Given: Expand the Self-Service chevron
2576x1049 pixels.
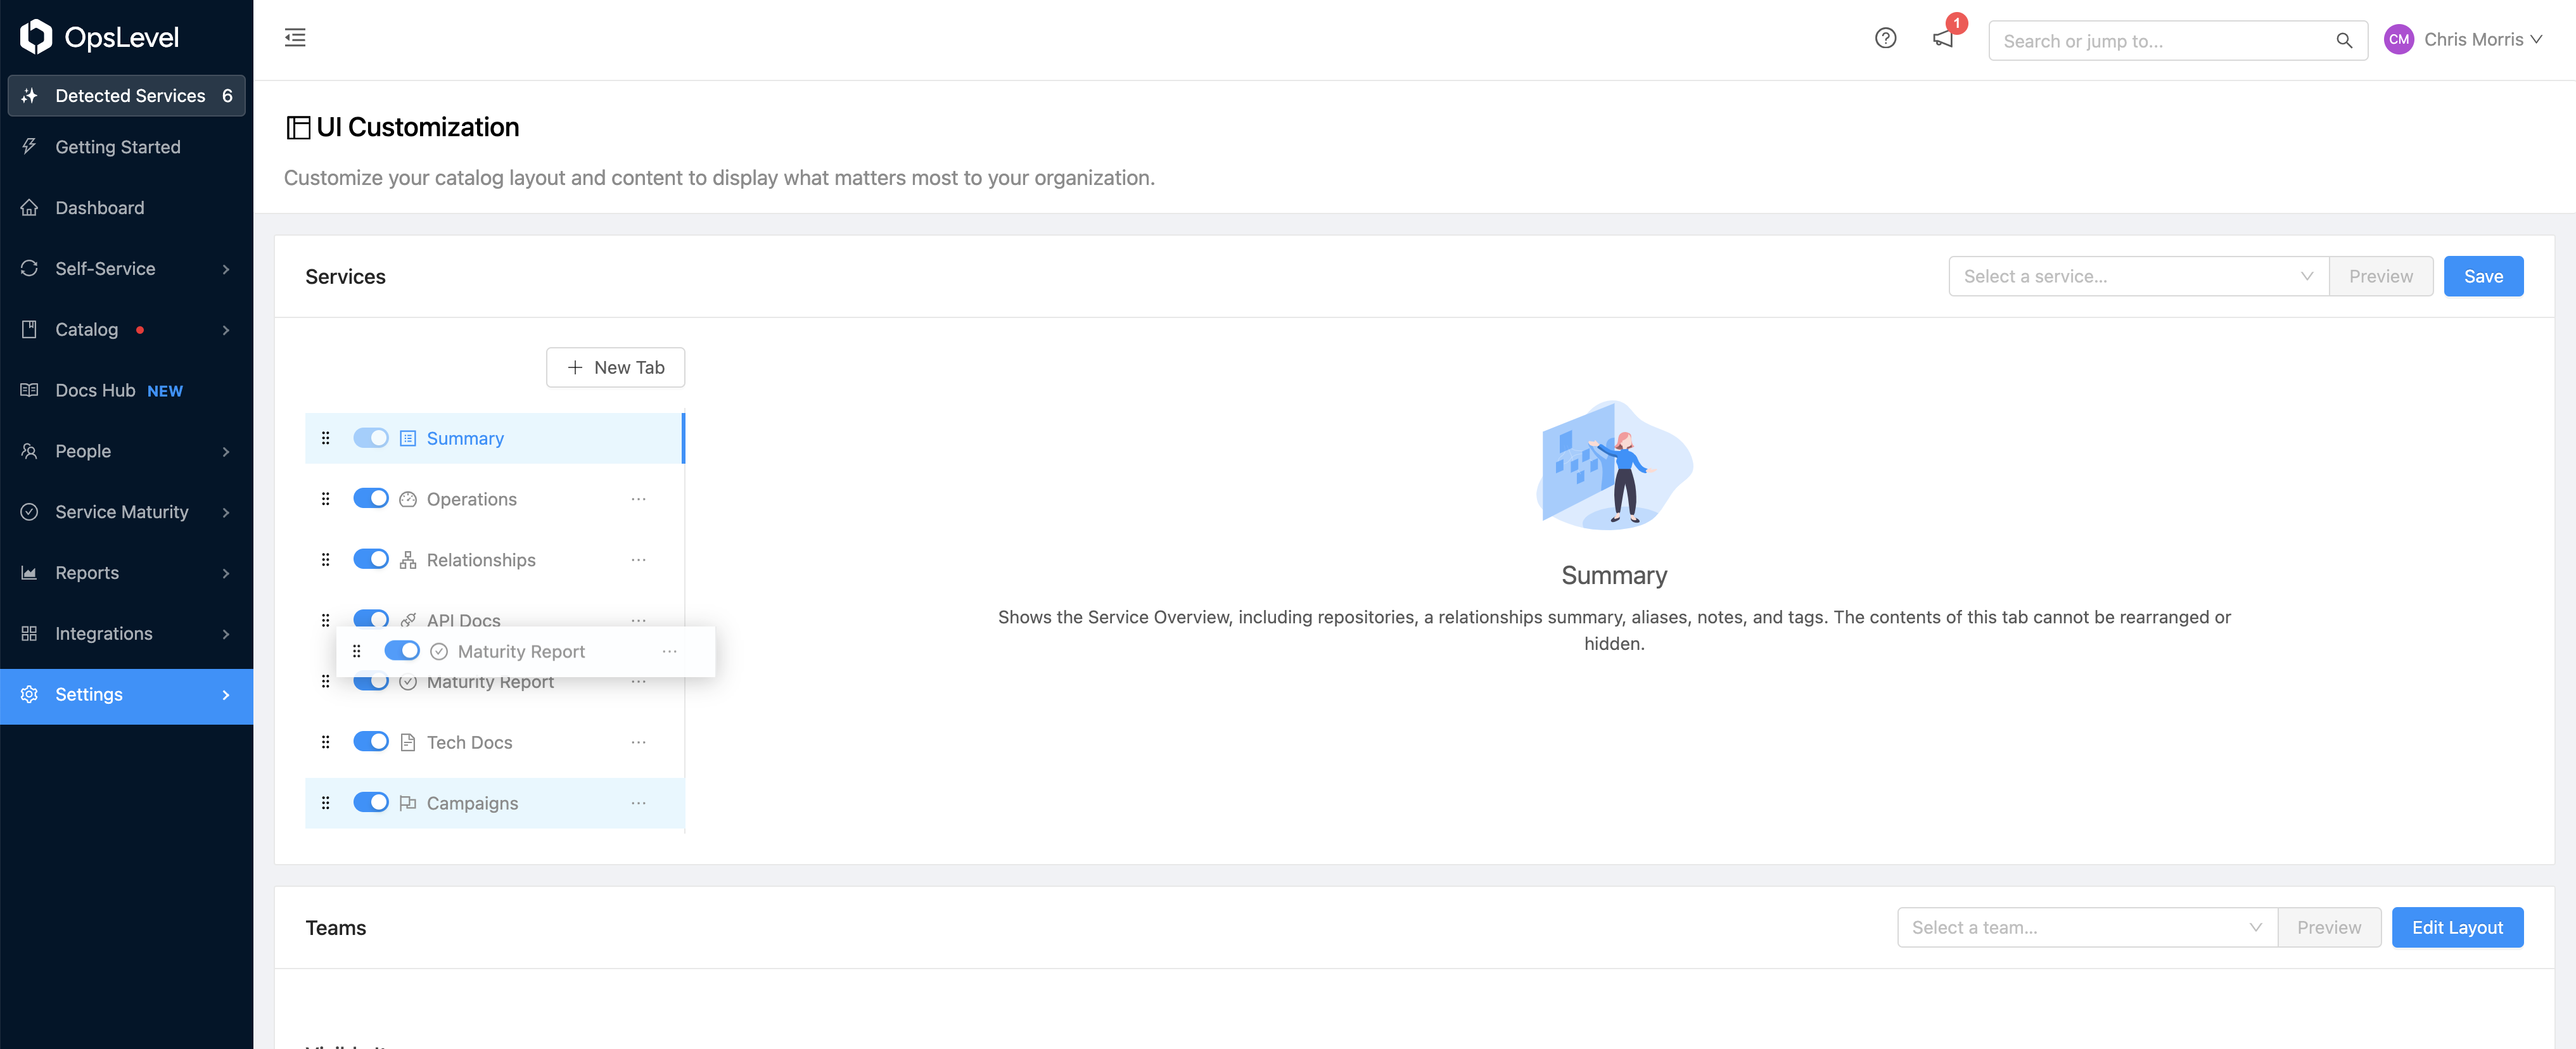Looking at the screenshot, I should [x=226, y=269].
